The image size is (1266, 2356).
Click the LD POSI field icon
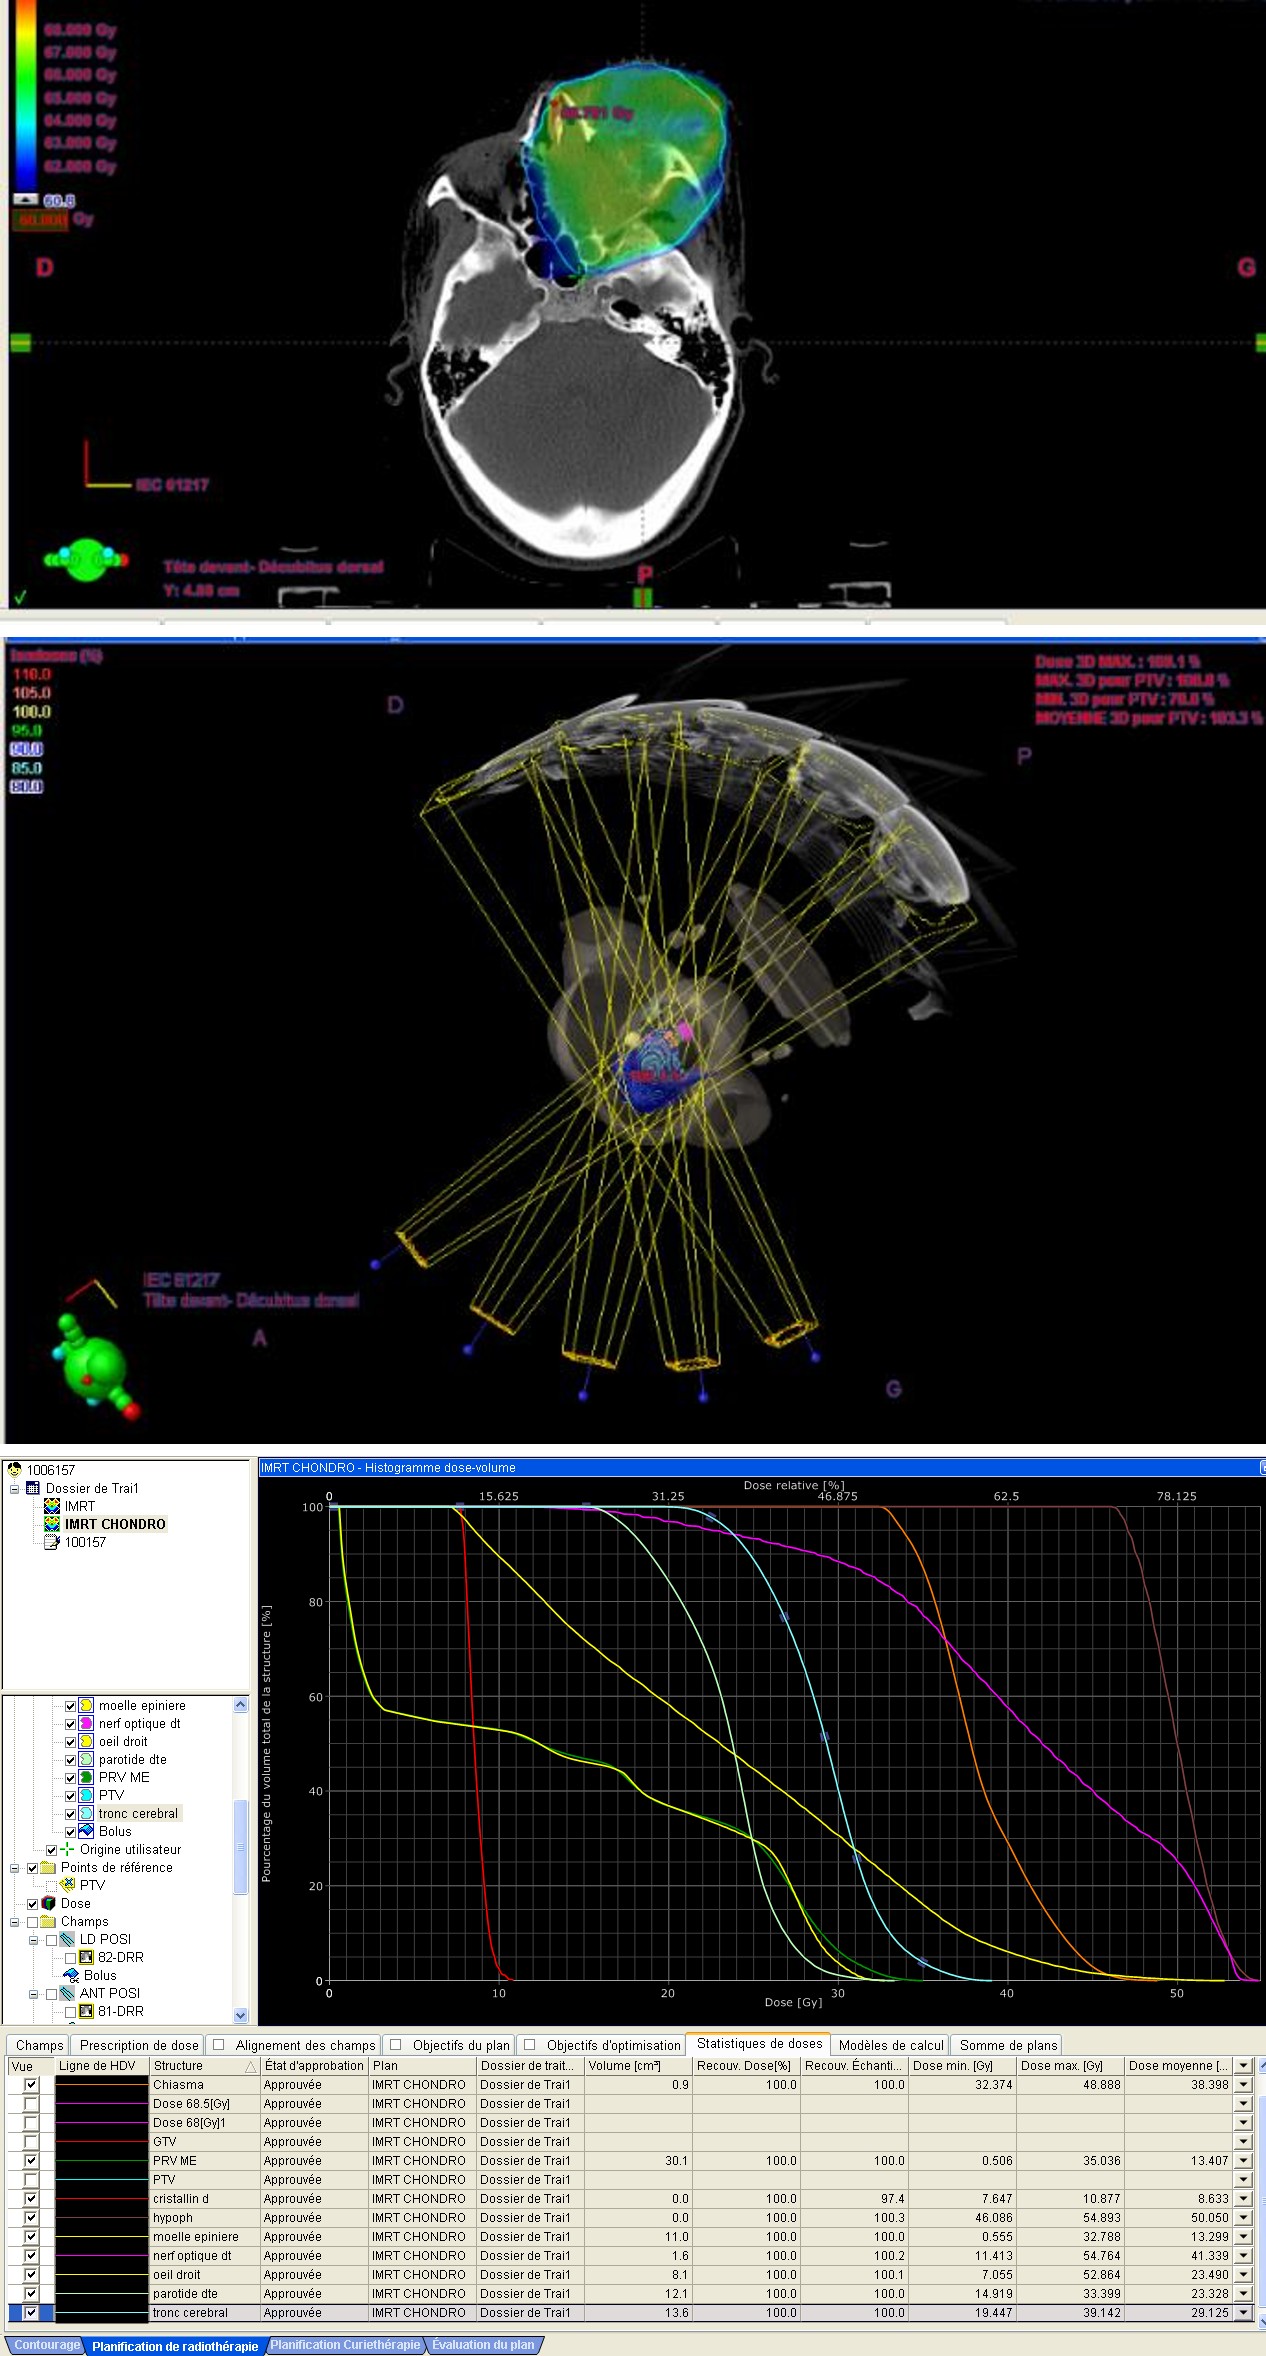point(68,1939)
